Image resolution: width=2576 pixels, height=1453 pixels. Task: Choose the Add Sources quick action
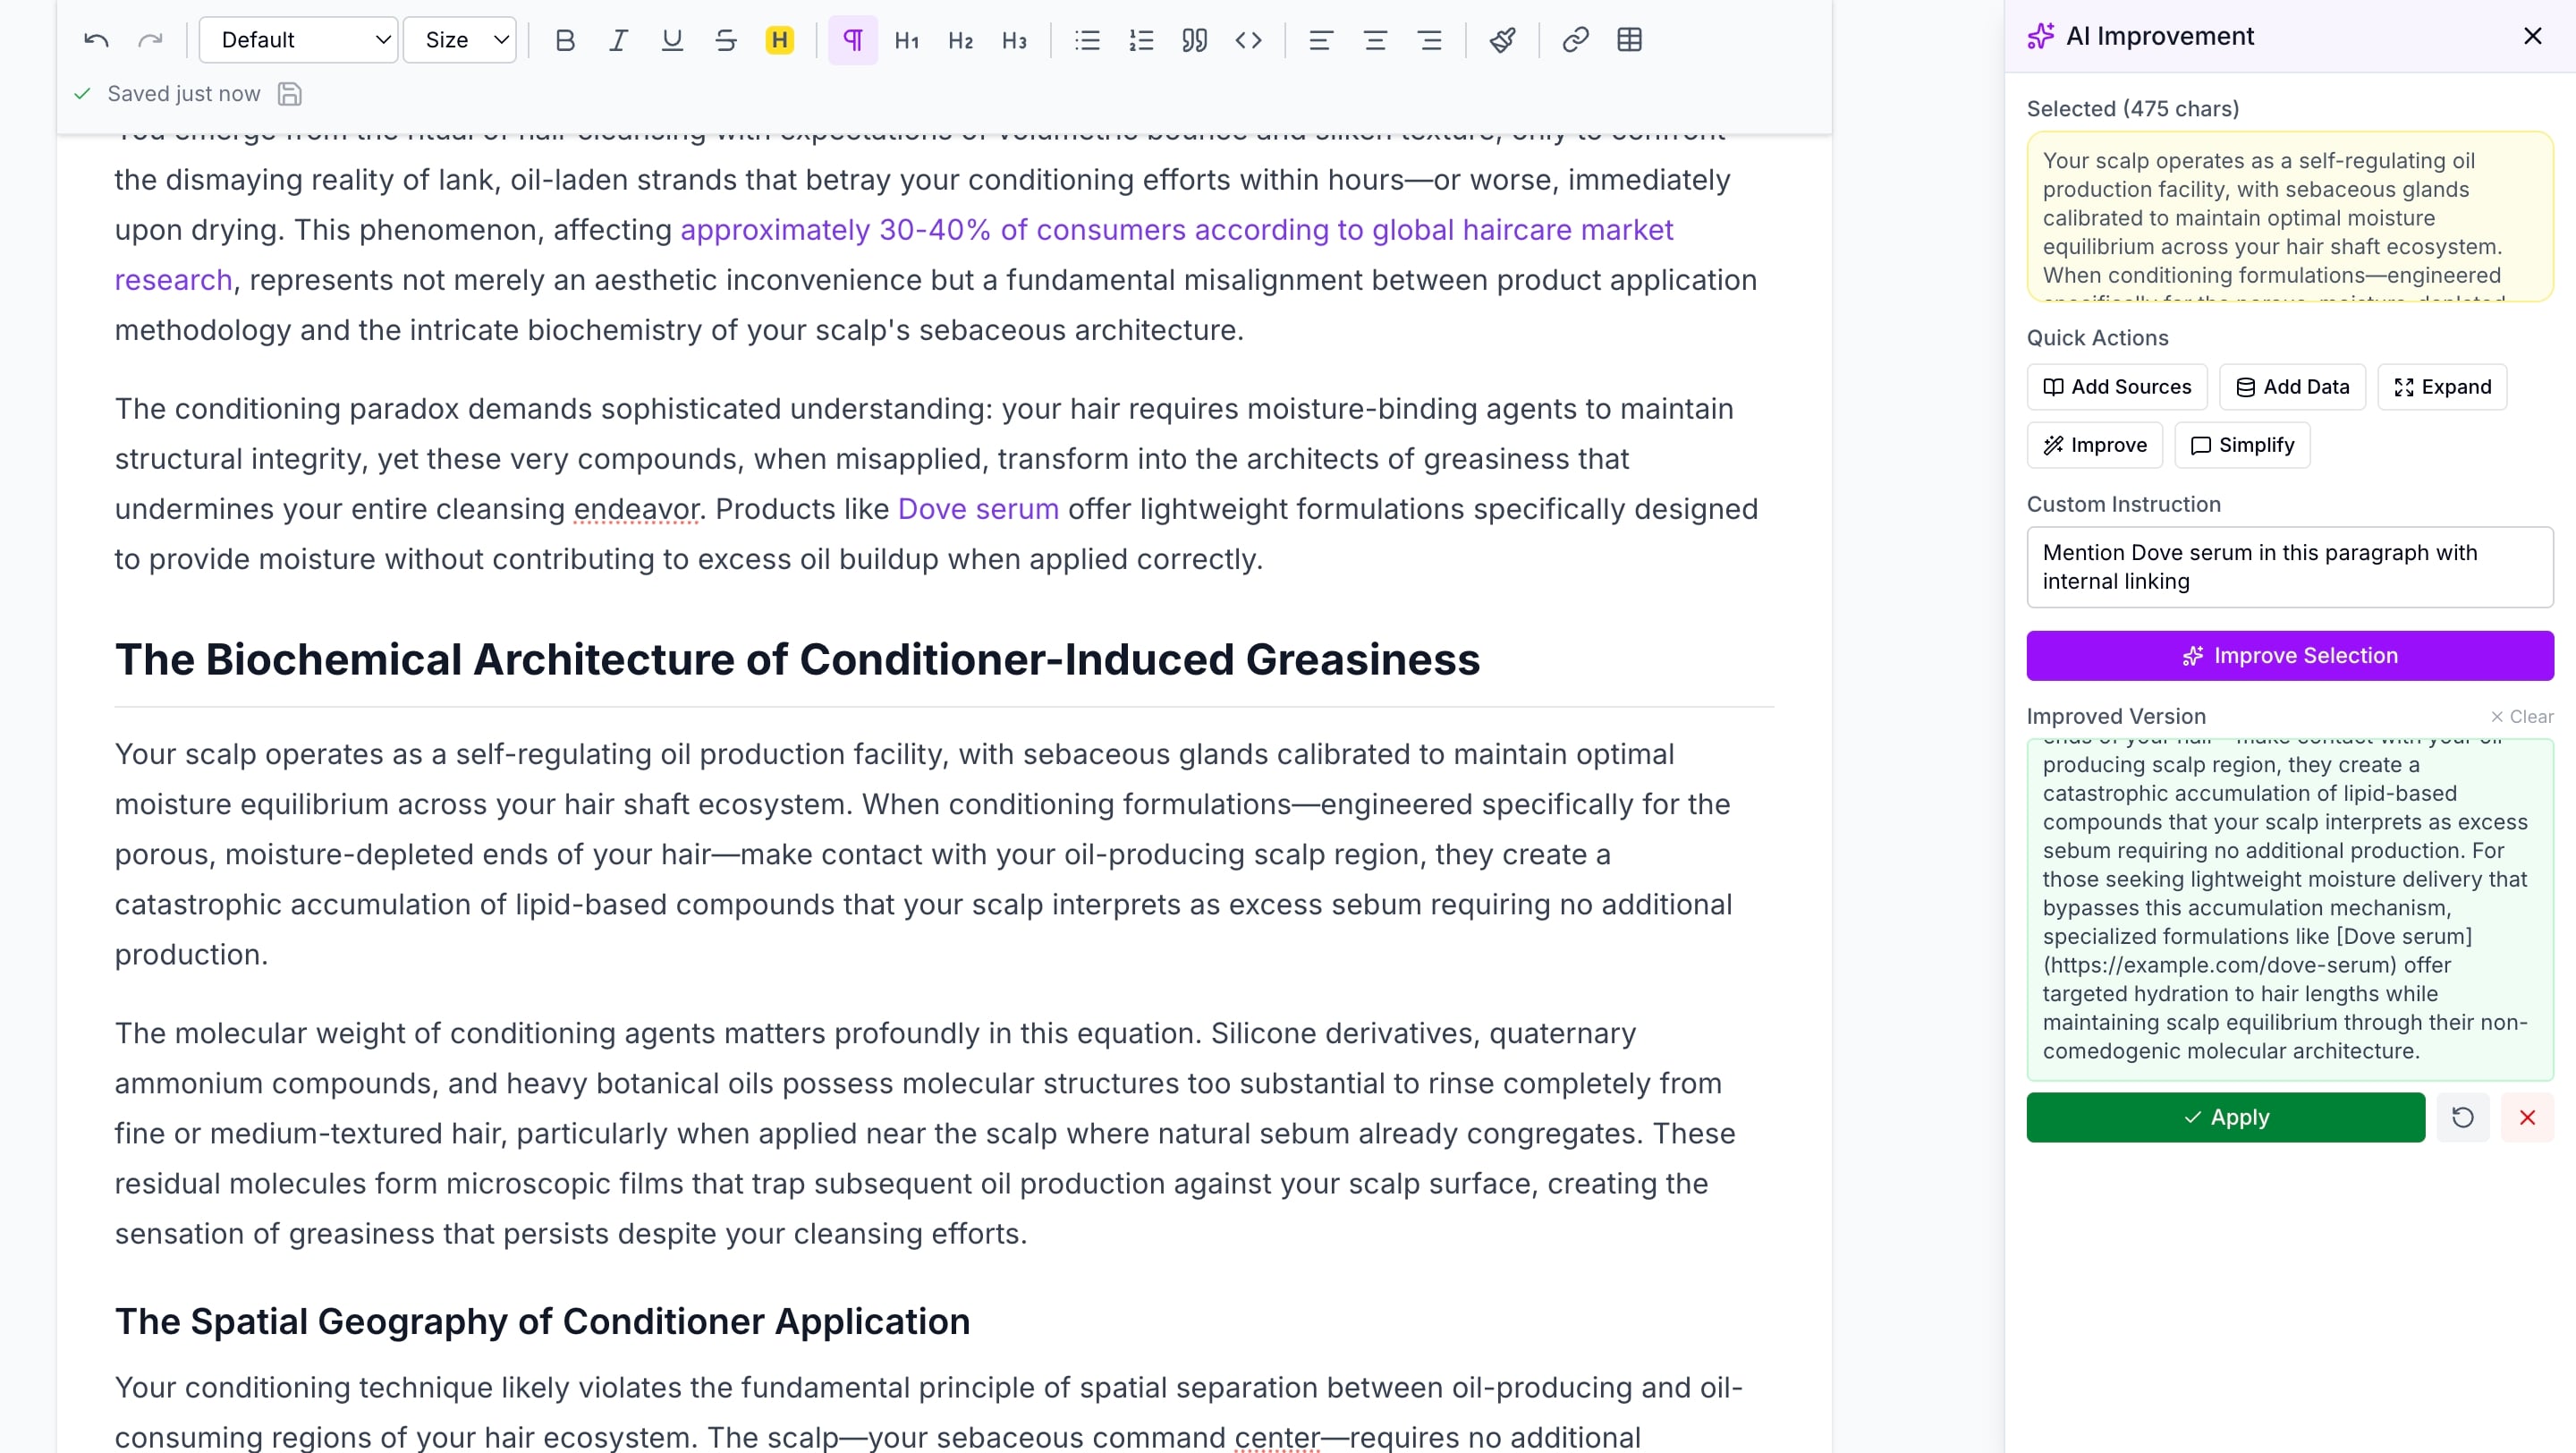coord(2116,387)
